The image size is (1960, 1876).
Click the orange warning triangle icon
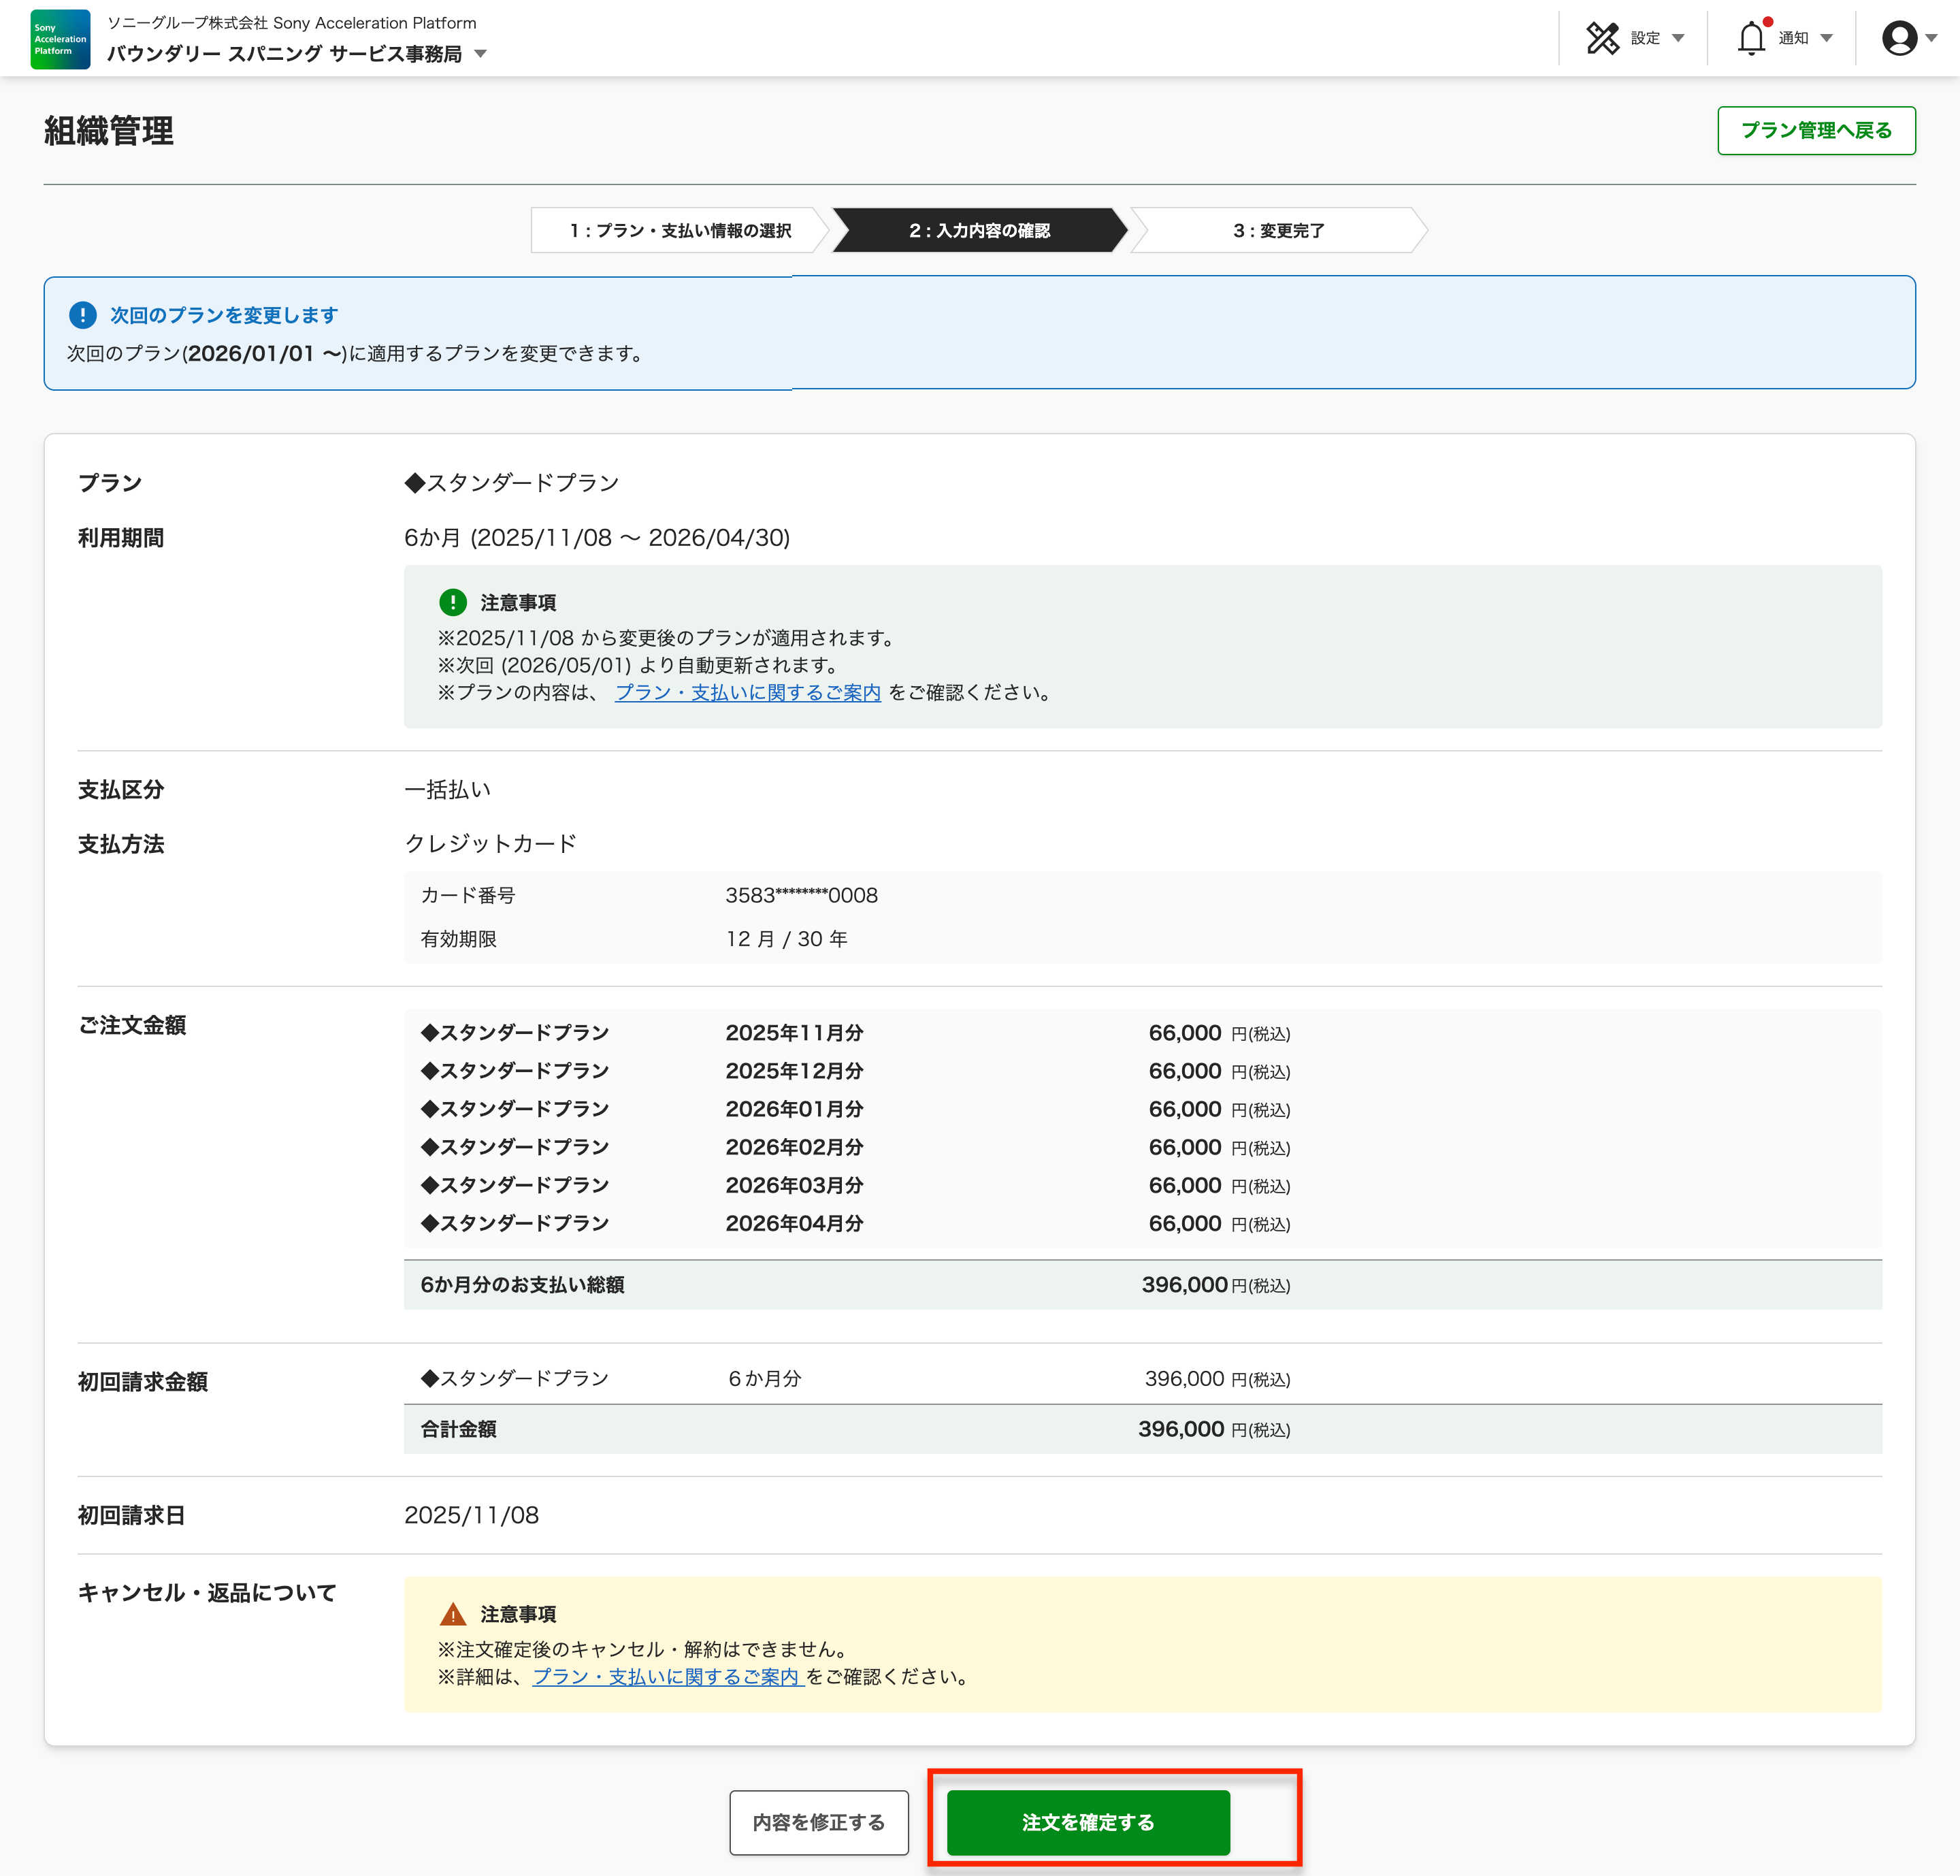[453, 1614]
